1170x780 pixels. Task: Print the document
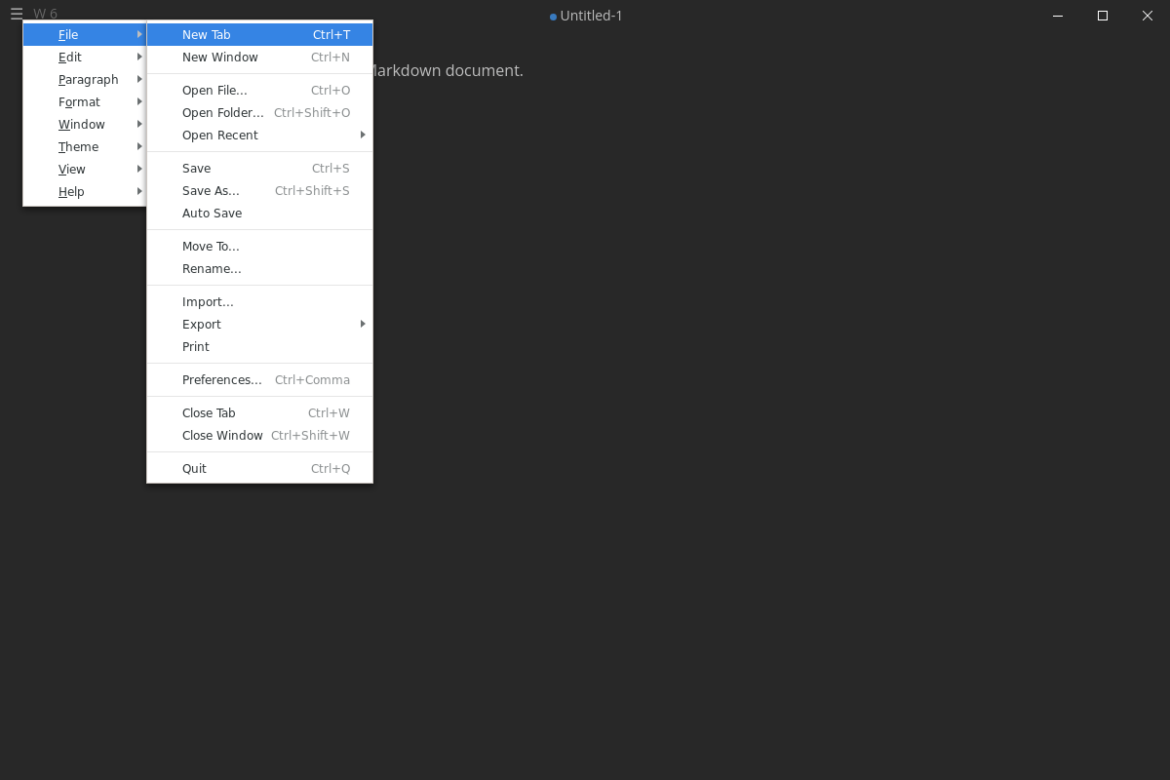[x=195, y=346]
